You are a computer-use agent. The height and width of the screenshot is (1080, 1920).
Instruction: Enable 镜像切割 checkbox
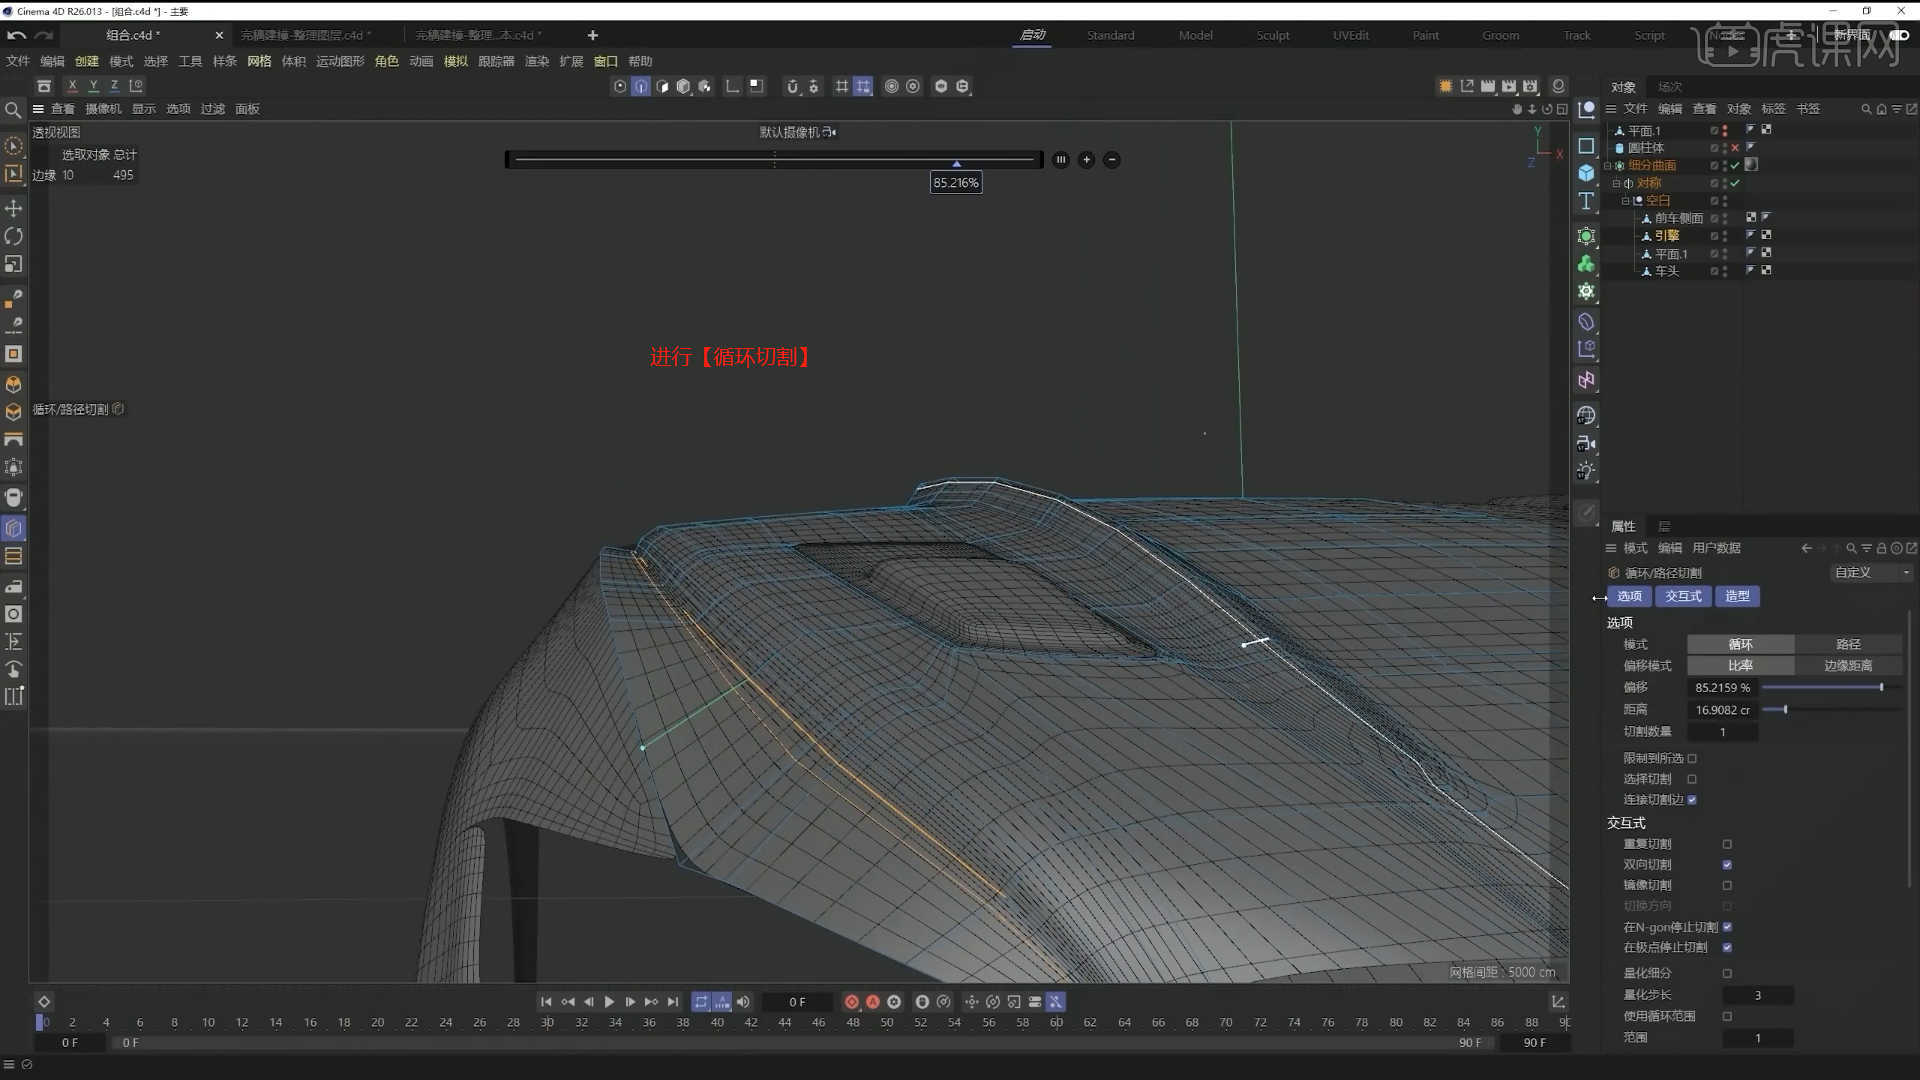click(1727, 886)
